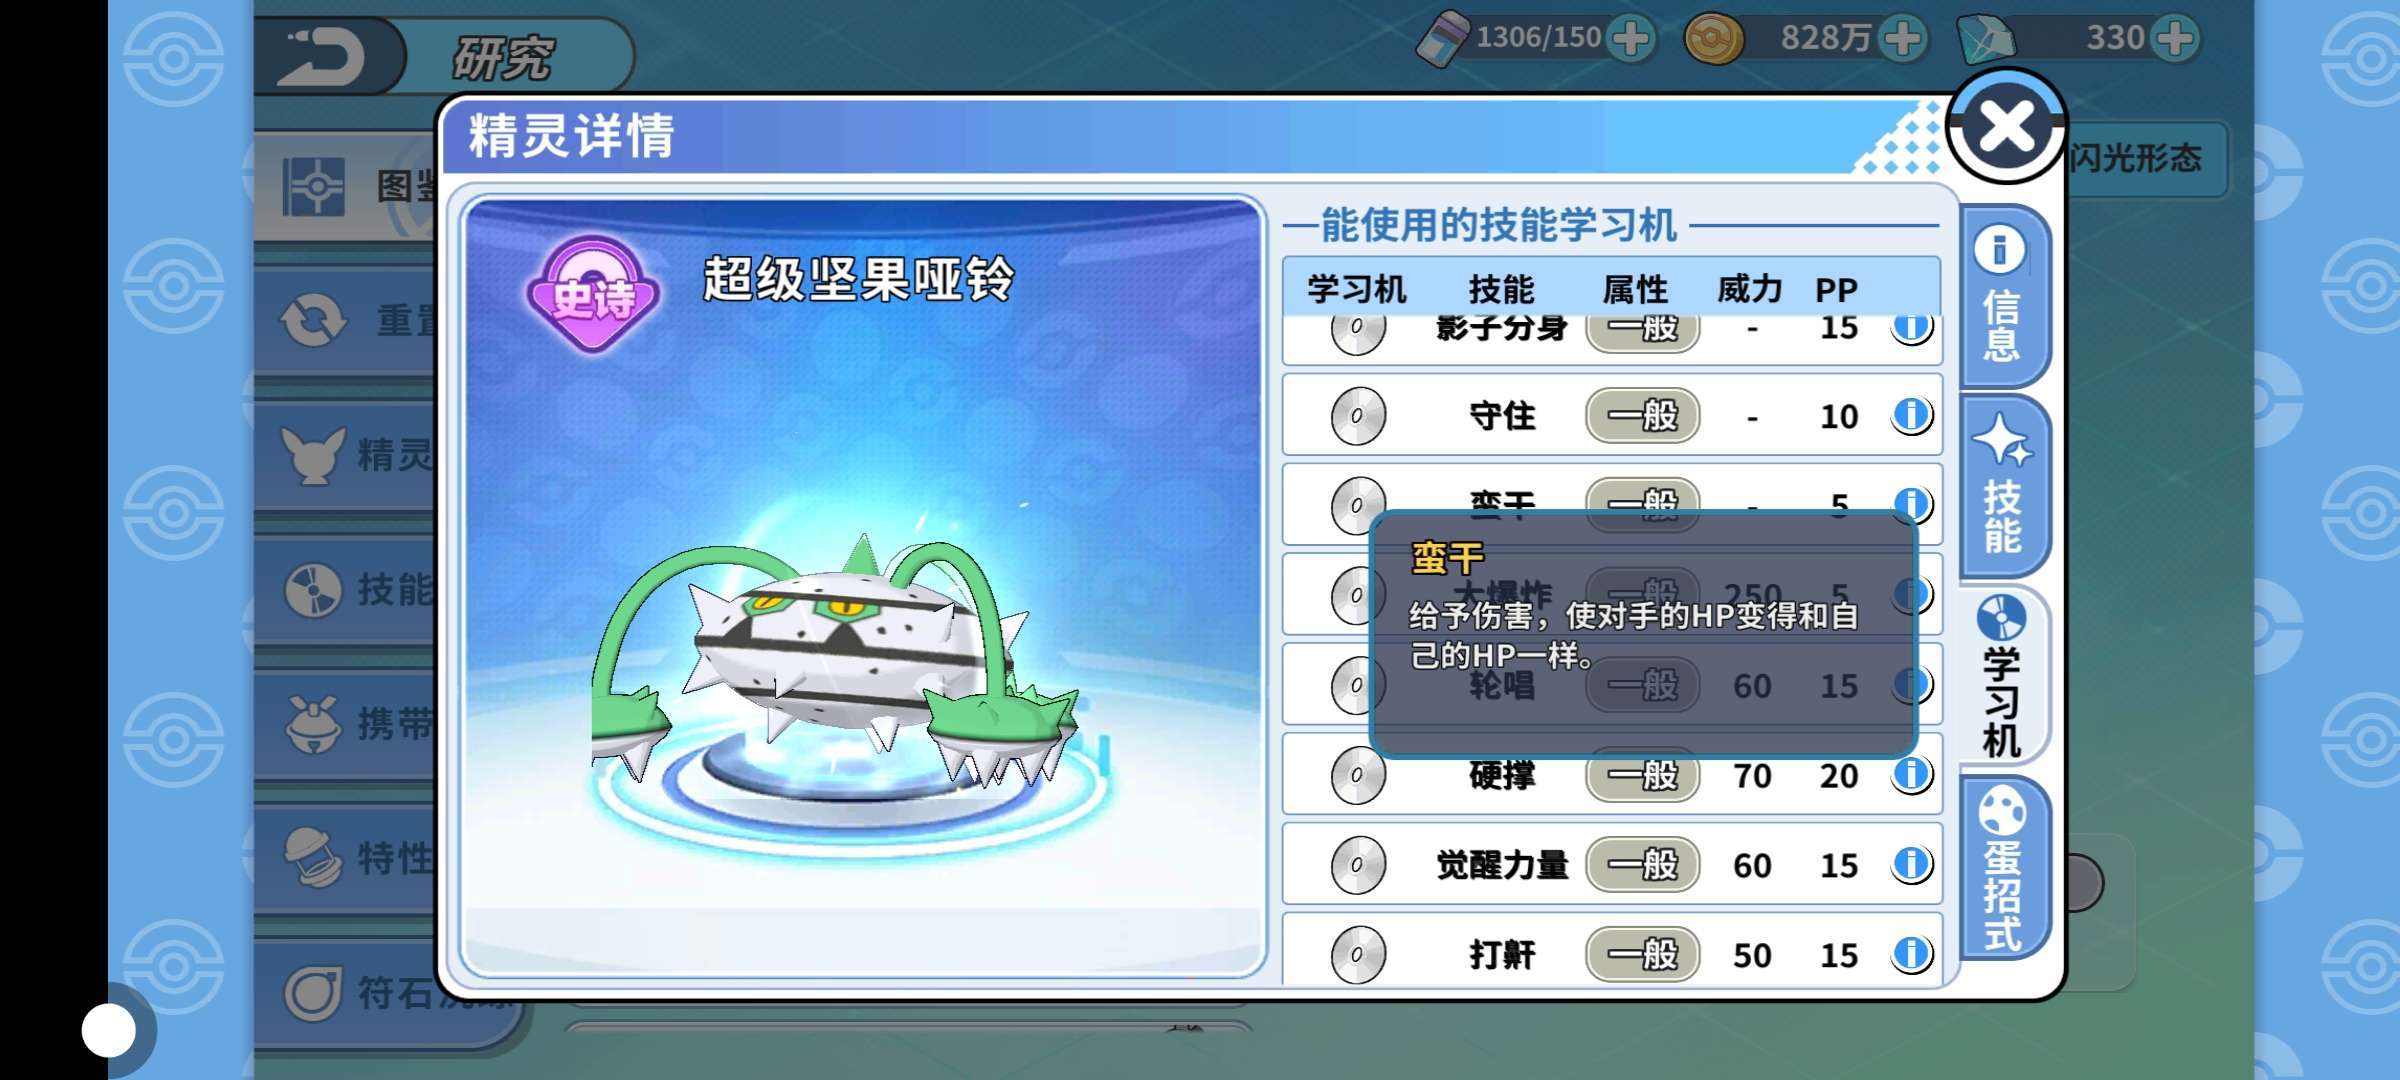Switch to the 信息 tab
This screenshot has width=2400, height=1080.
2003,296
